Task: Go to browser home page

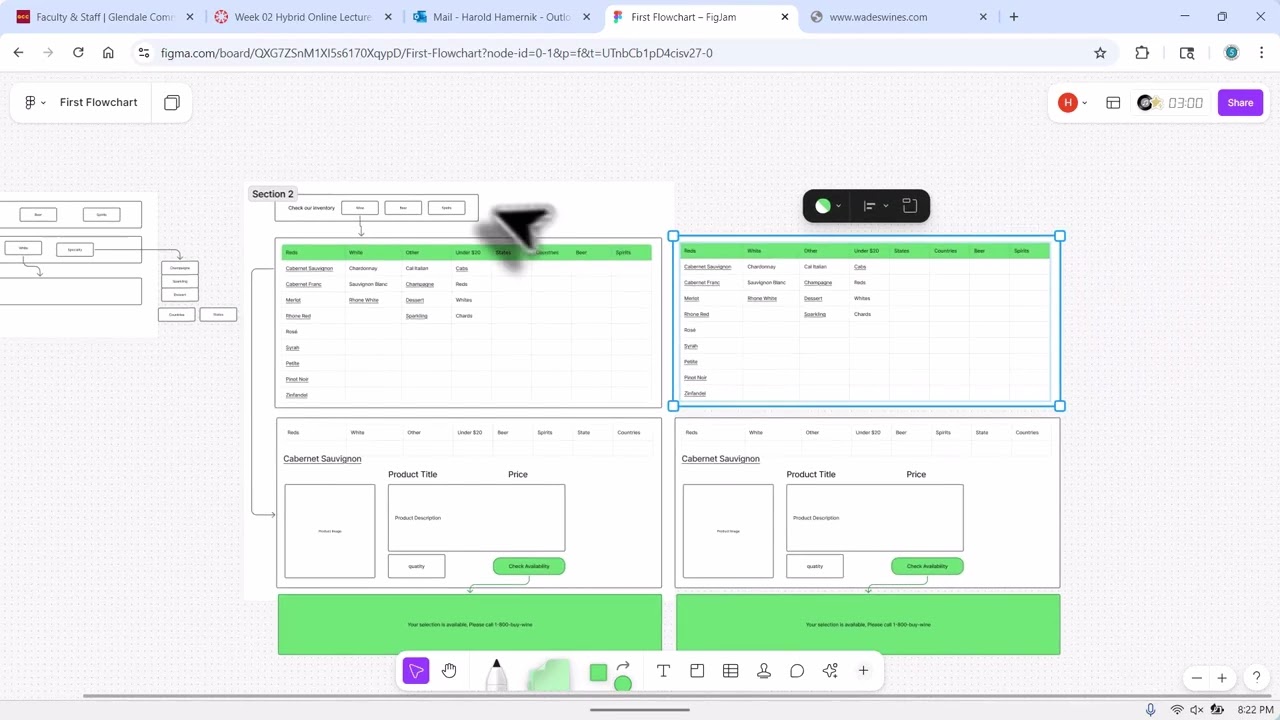Action: [108, 53]
